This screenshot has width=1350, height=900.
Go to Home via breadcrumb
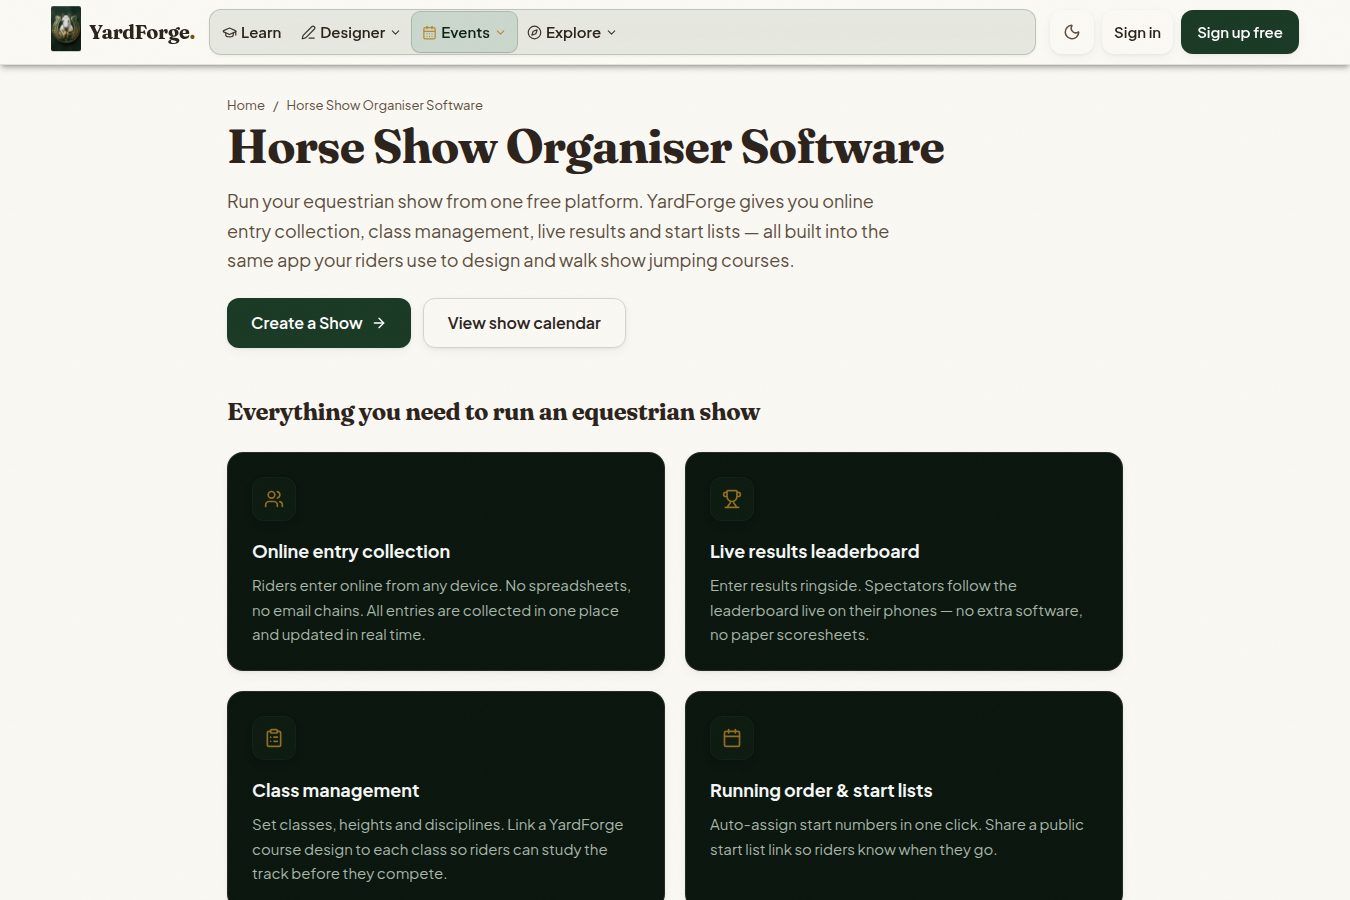point(246,105)
